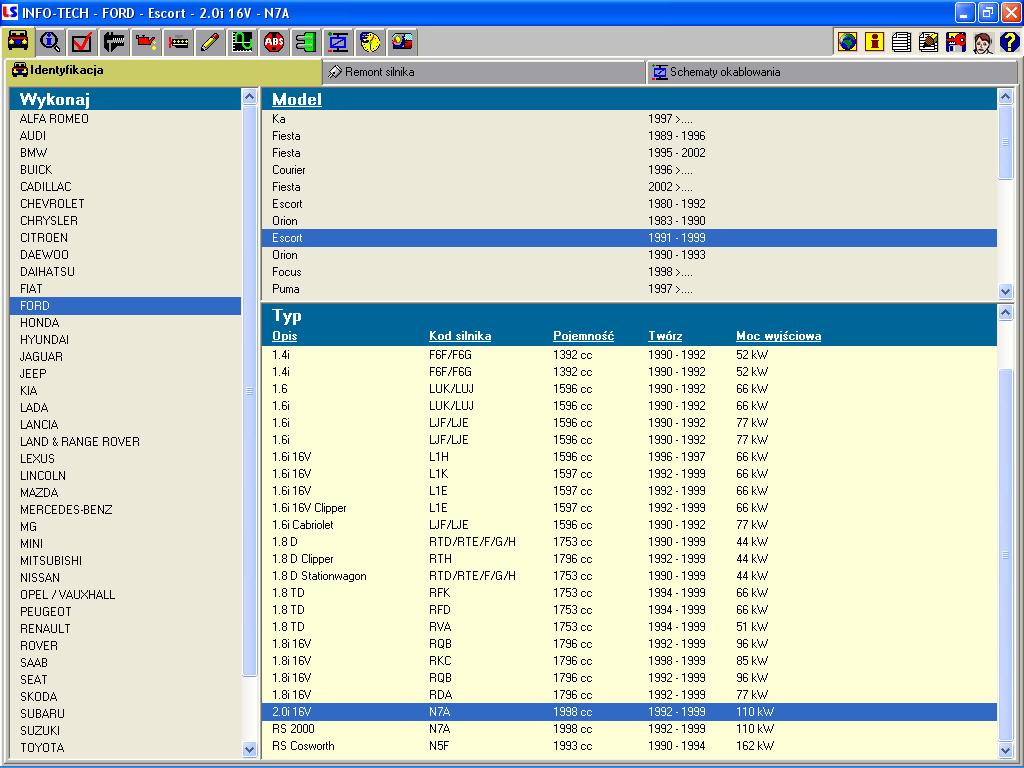Open the magnifier information search icon
Image resolution: width=1024 pixels, height=768 pixels.
tap(50, 42)
